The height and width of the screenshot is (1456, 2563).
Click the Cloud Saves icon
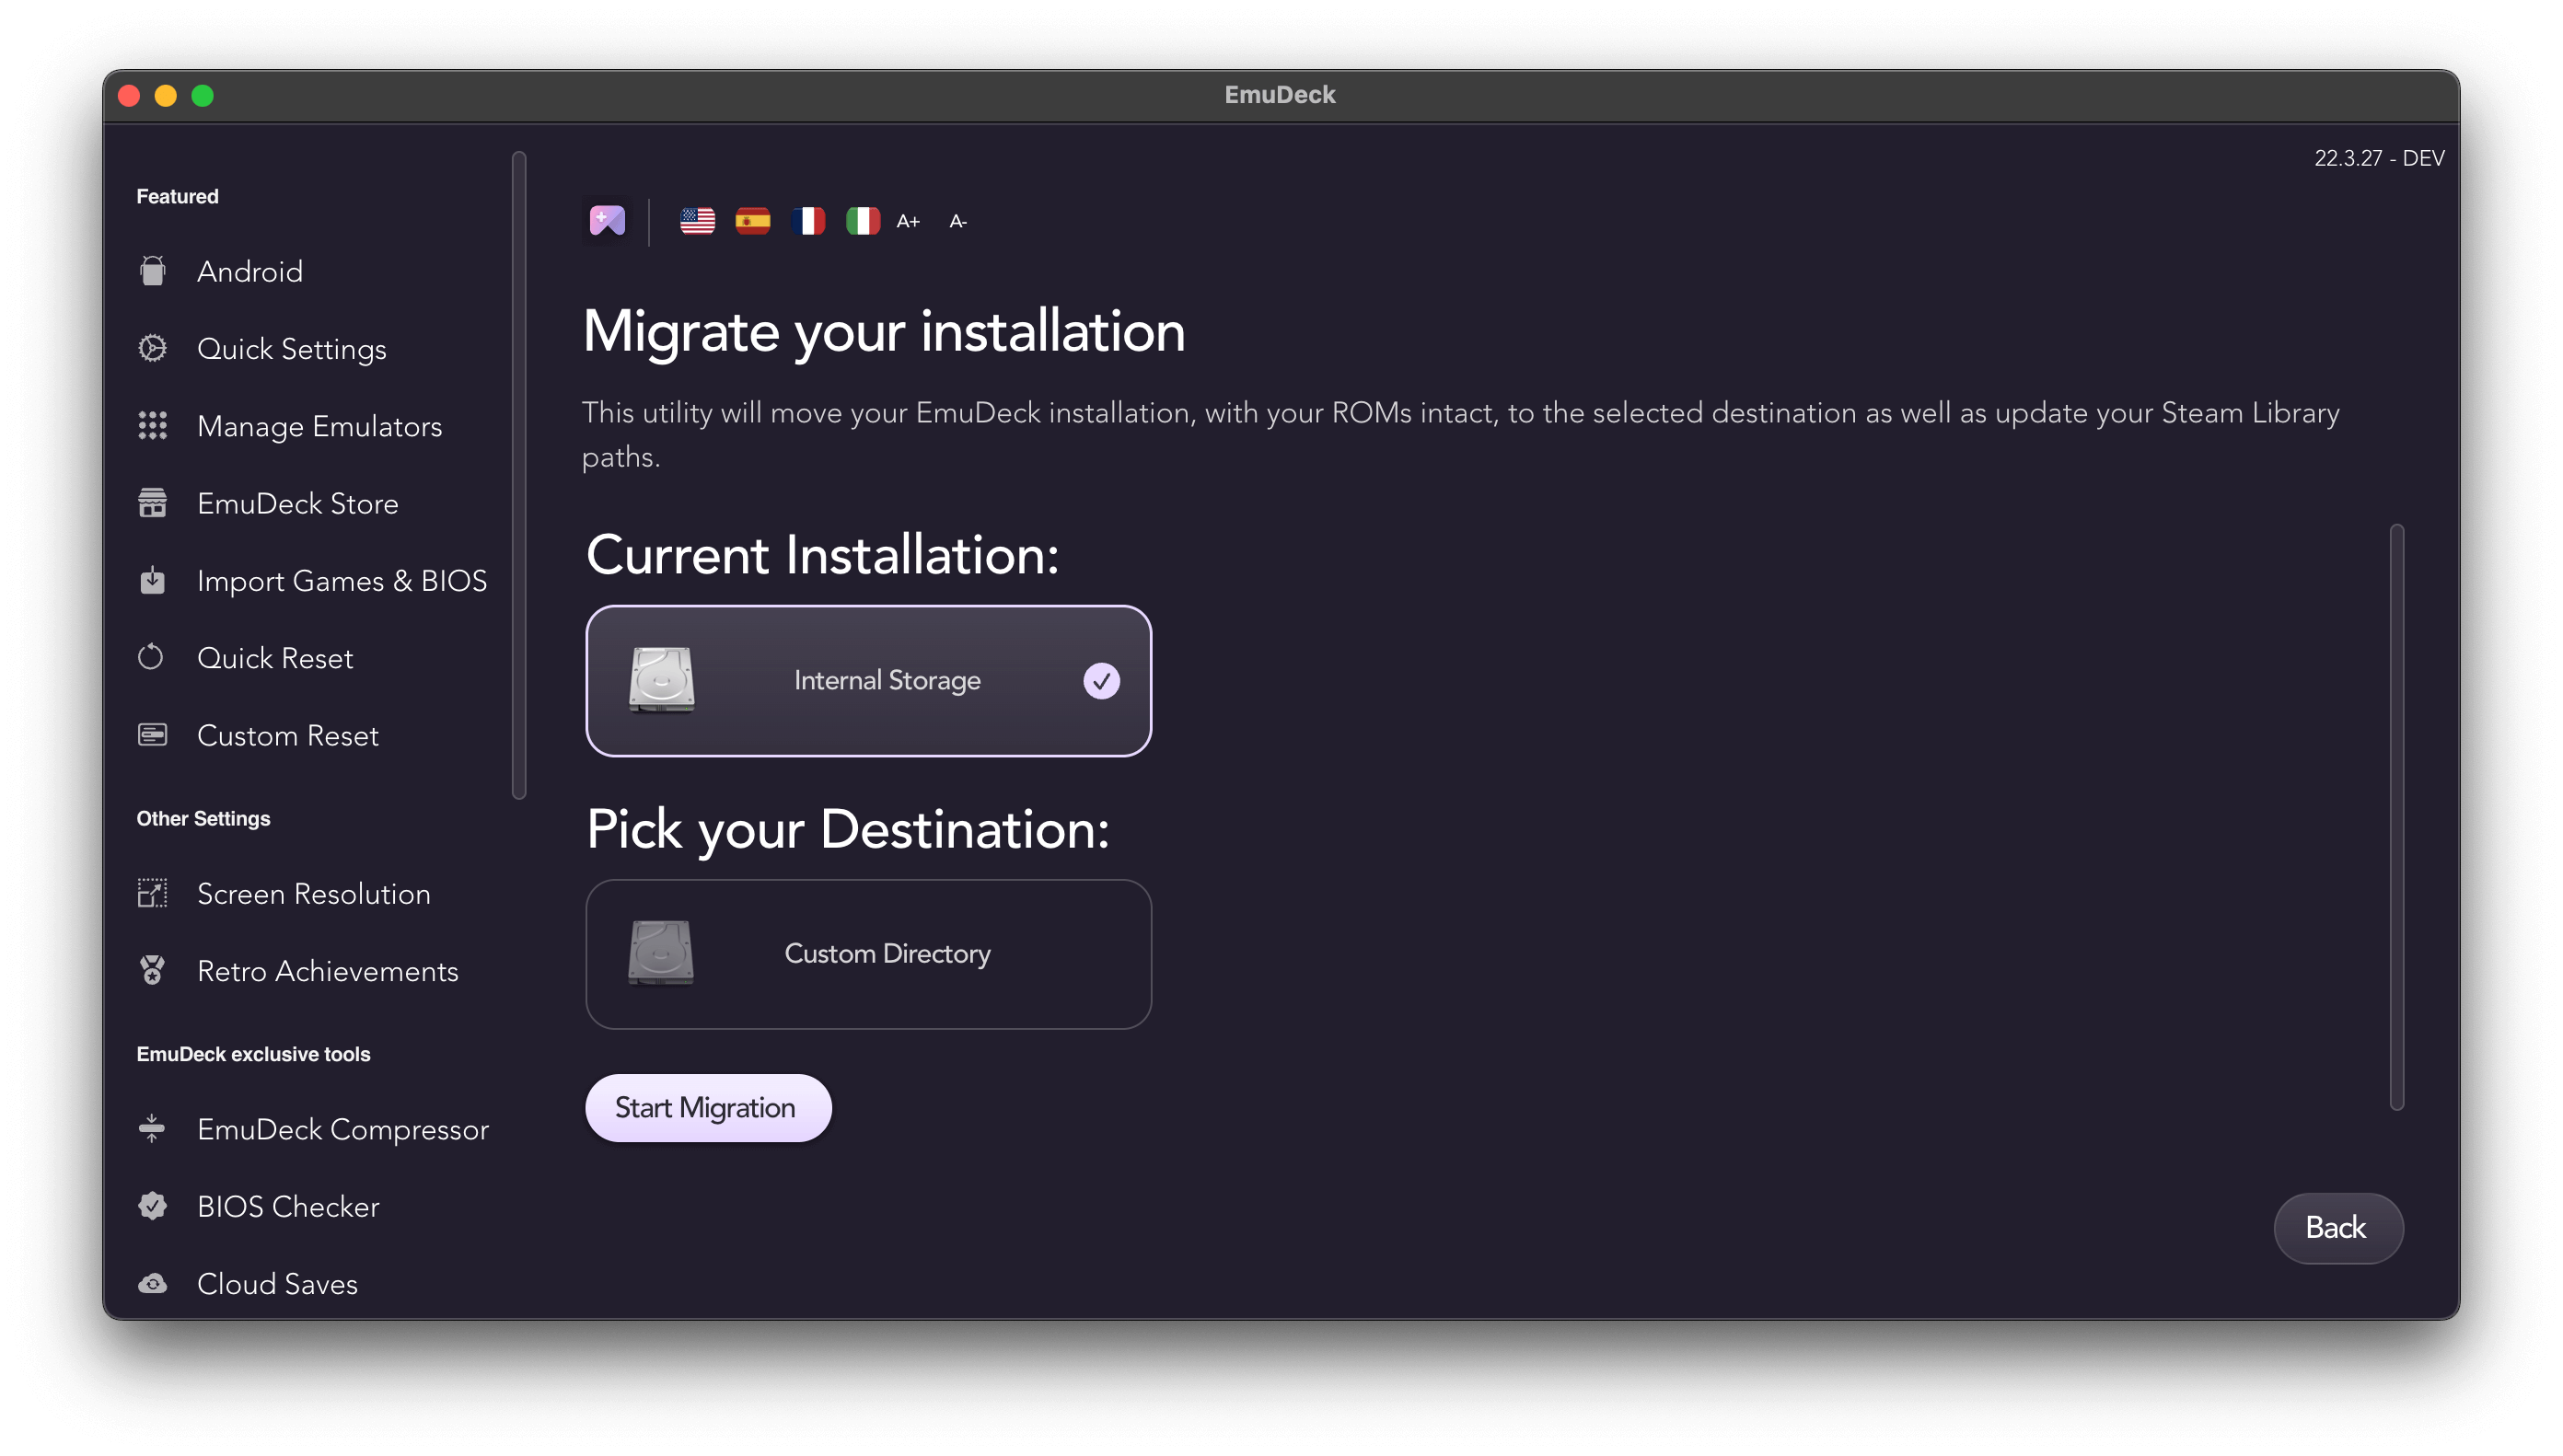[x=155, y=1284]
